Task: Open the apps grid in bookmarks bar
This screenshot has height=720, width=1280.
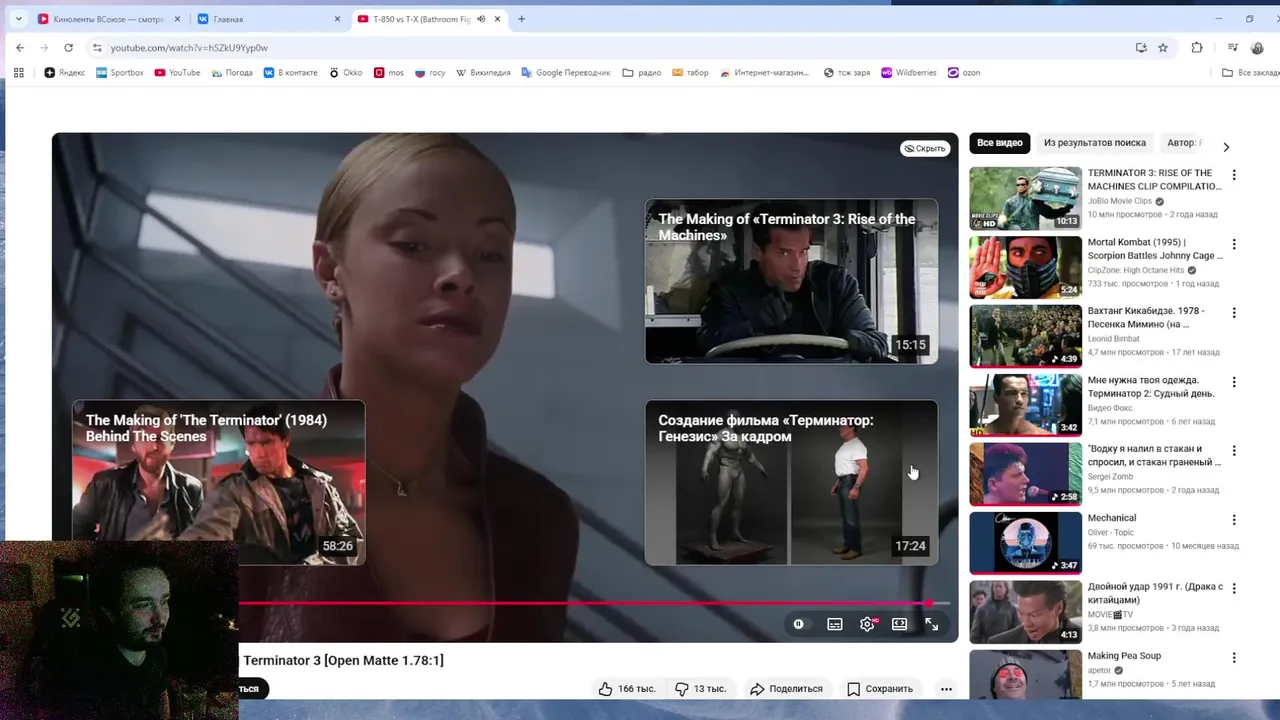Action: point(18,73)
